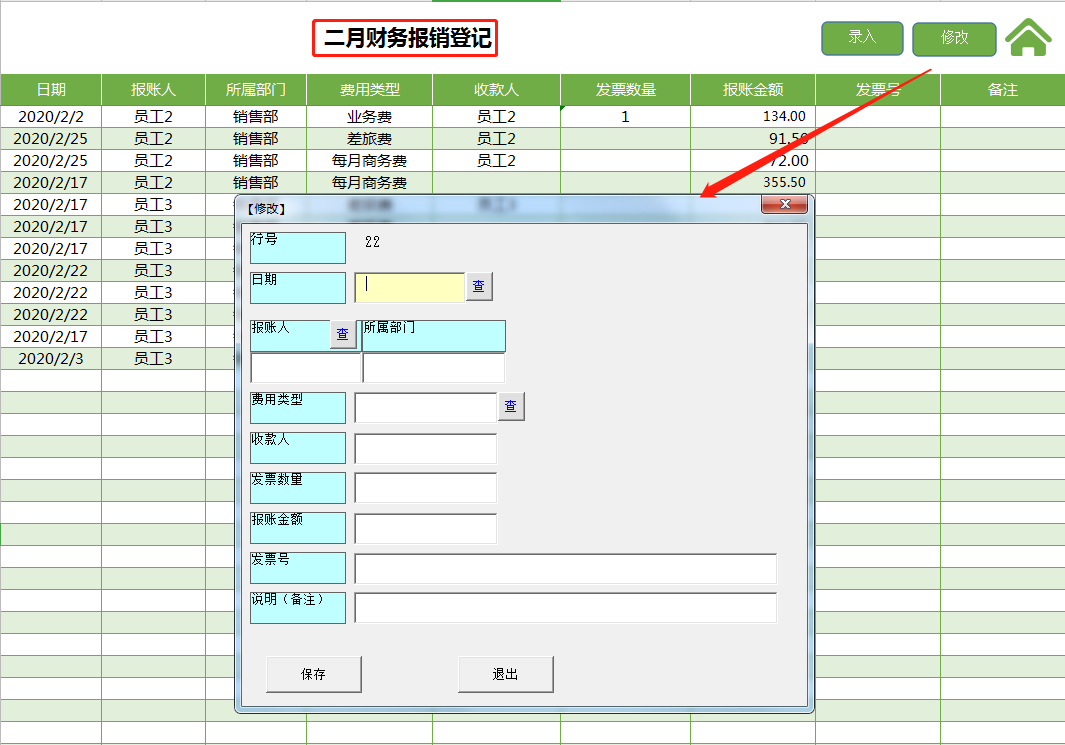The image size is (1065, 745).
Task: Select the 报账金额 column header
Action: [x=753, y=89]
